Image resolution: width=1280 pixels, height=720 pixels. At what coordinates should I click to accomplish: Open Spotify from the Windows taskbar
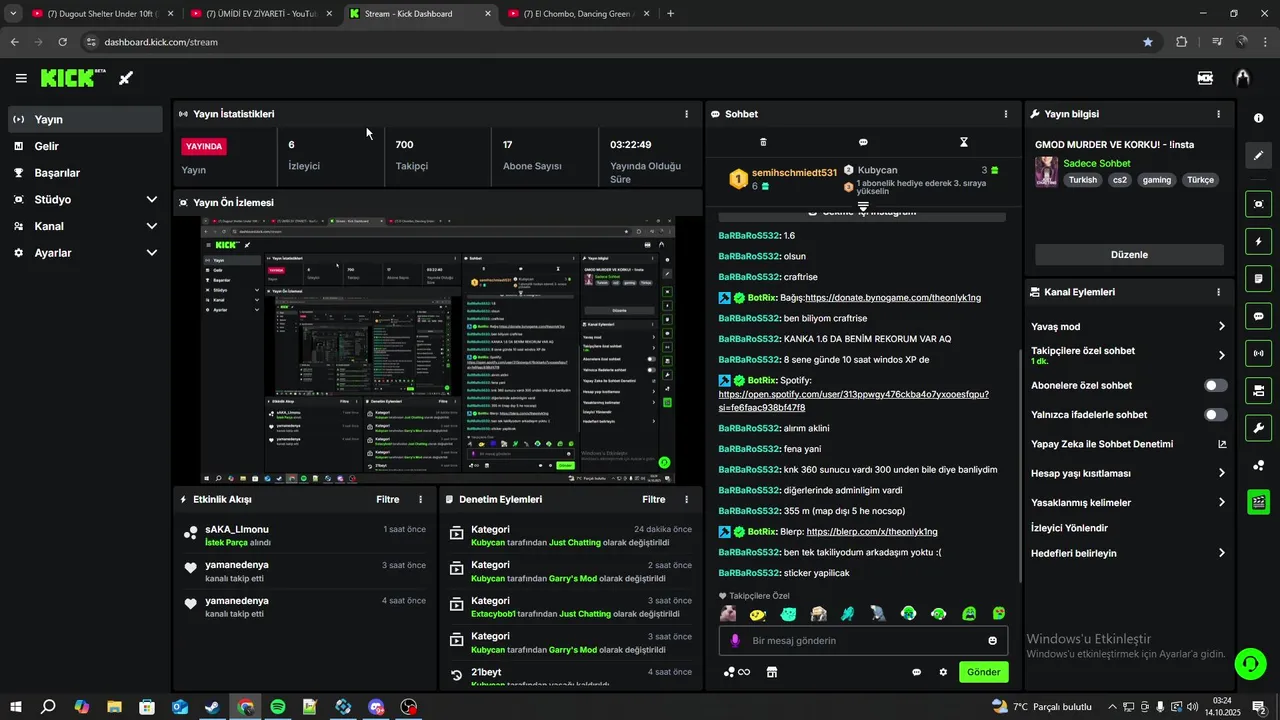point(278,707)
